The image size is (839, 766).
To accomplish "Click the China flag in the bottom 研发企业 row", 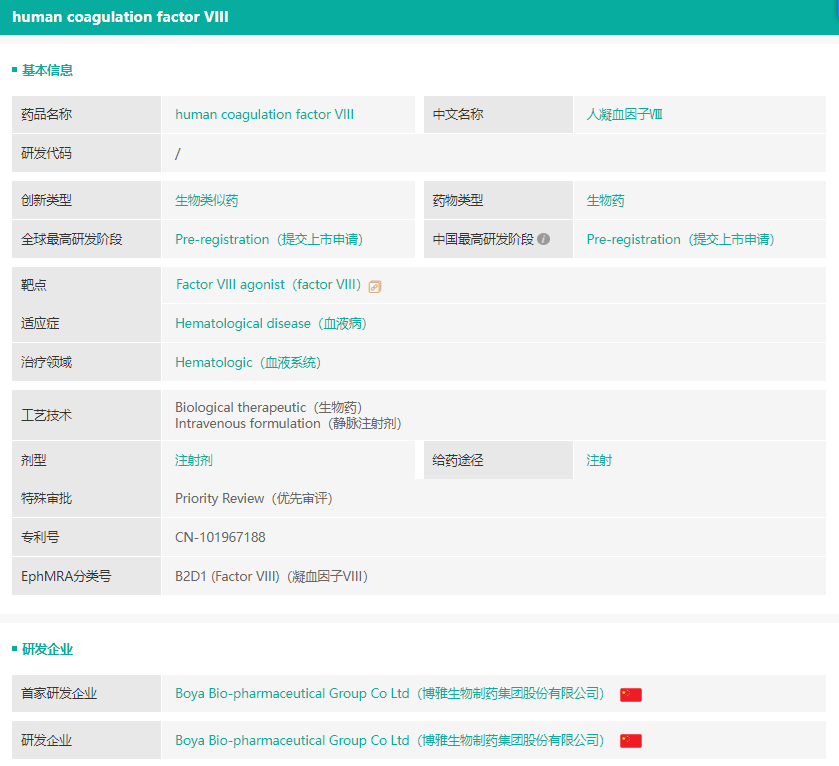I will [630, 741].
